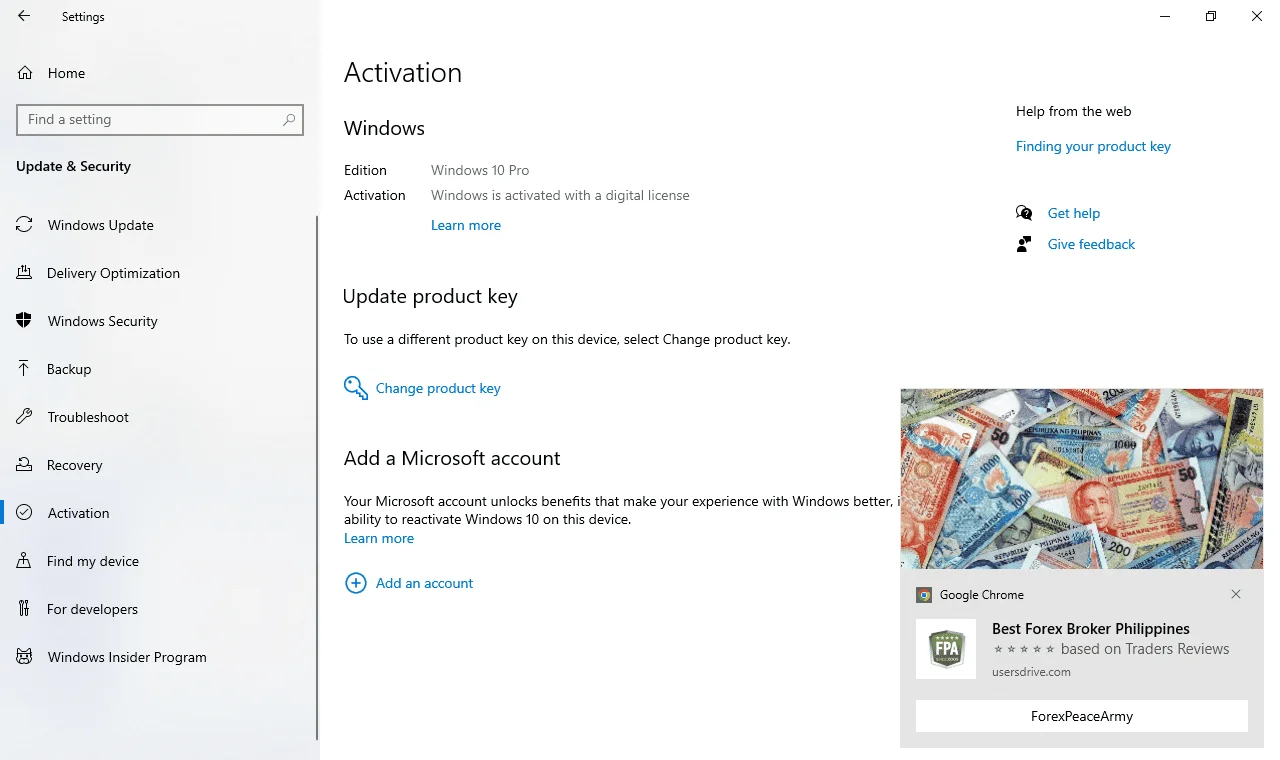
Task: Click the back arrow in Settings
Action: (24, 16)
